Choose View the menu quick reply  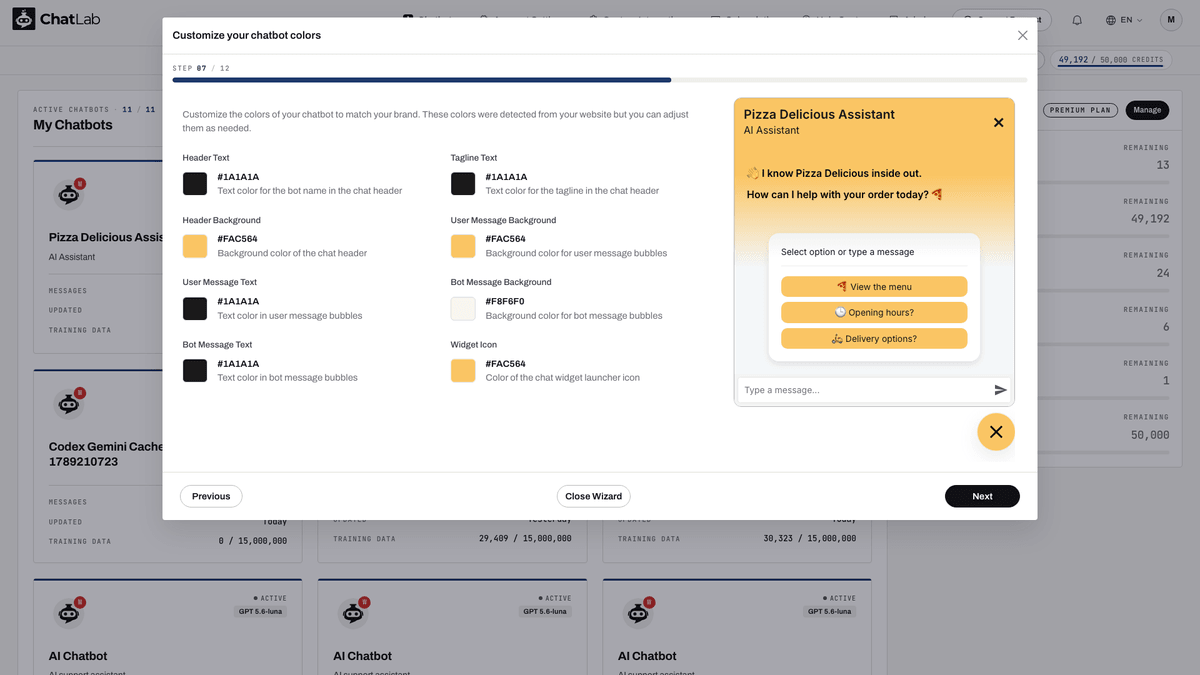tap(874, 287)
